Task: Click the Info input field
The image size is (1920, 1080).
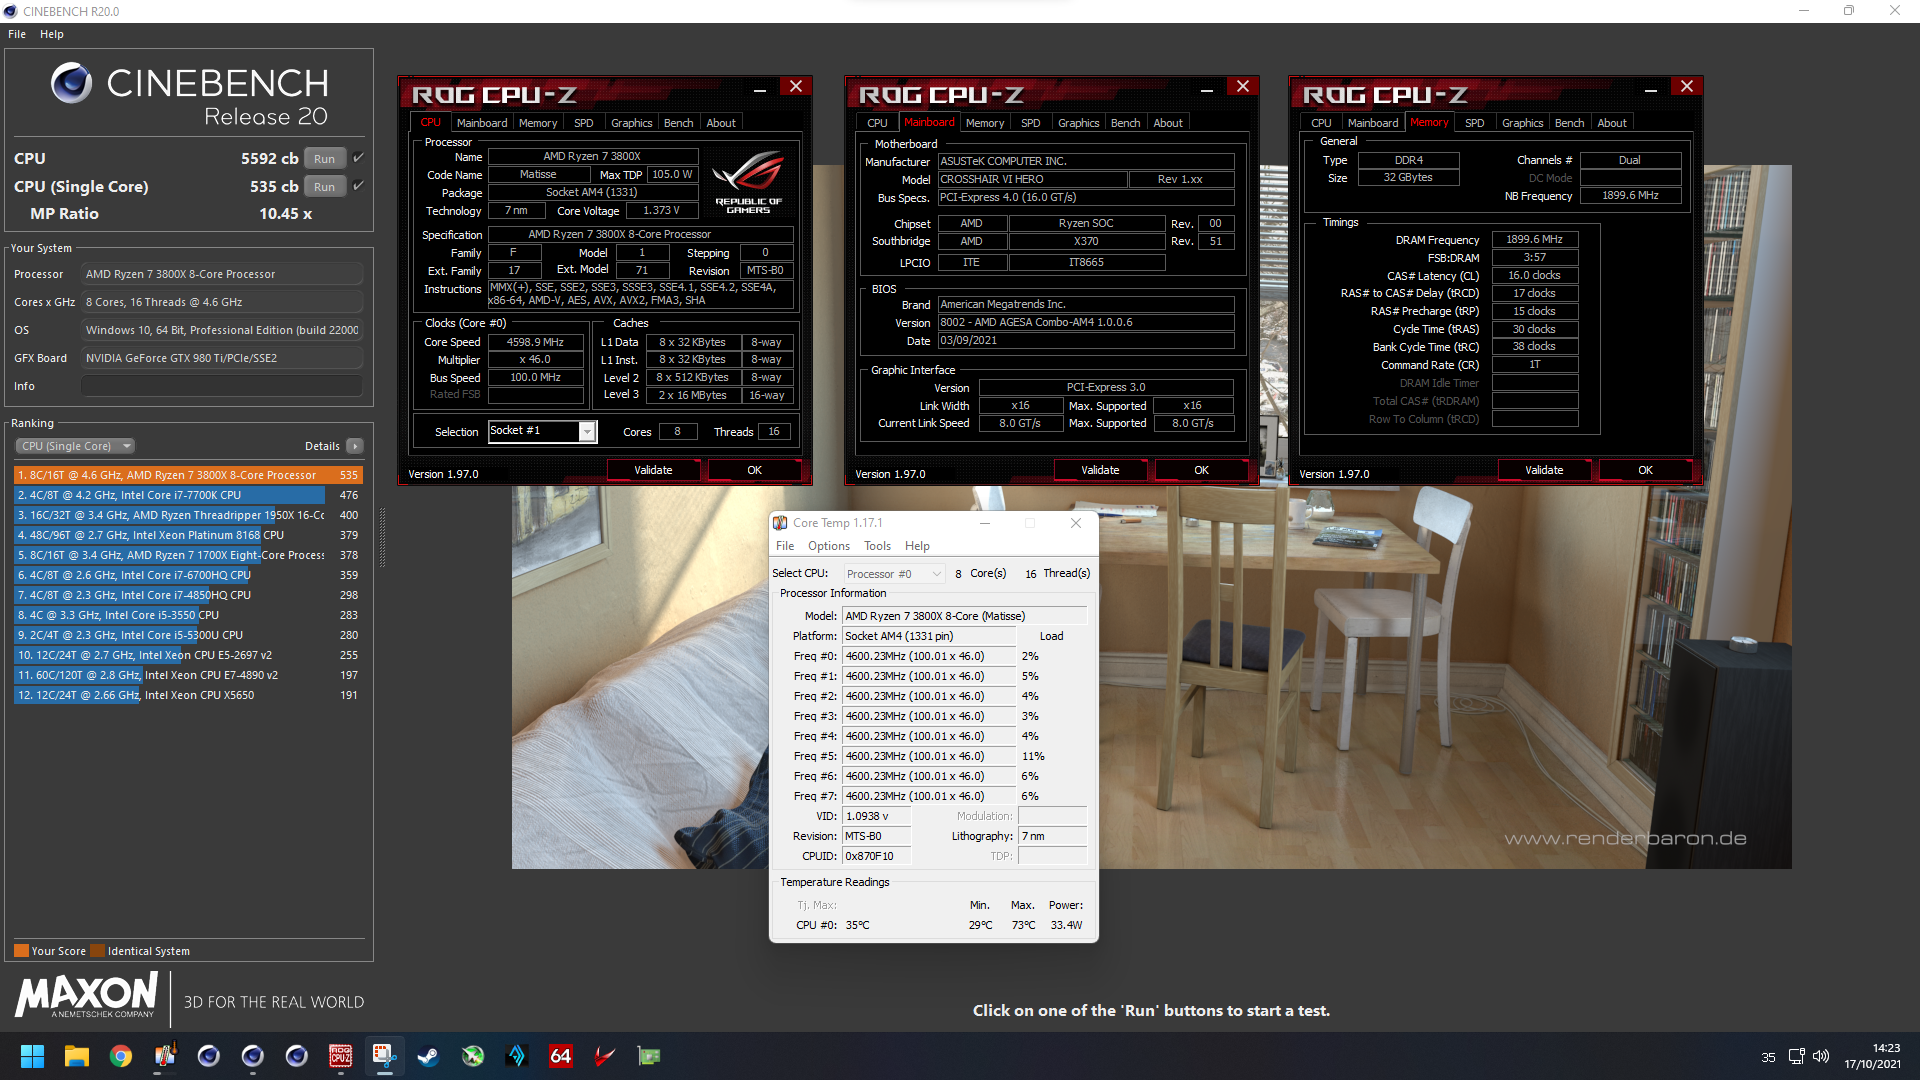Action: tap(222, 386)
